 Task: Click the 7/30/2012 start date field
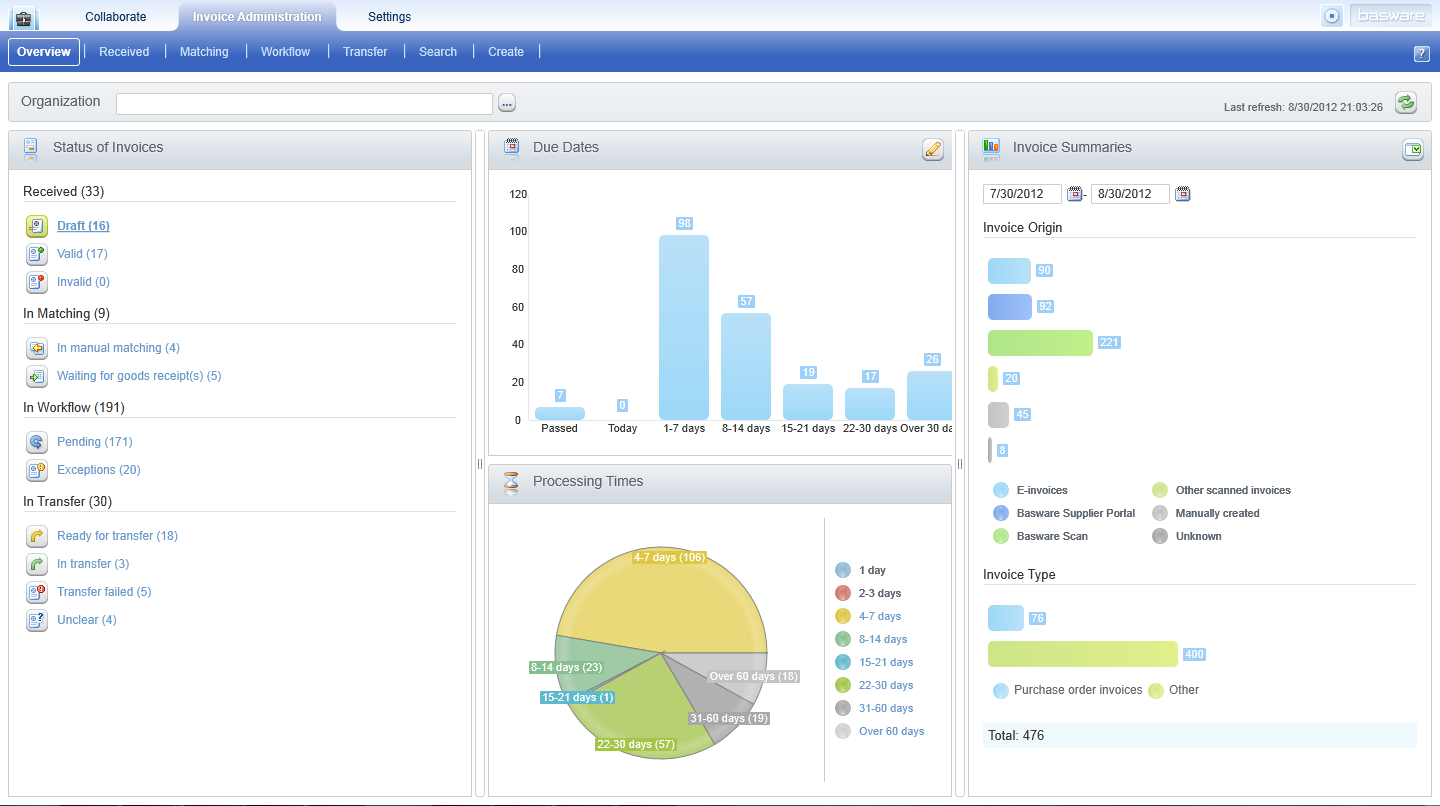[x=1022, y=194]
